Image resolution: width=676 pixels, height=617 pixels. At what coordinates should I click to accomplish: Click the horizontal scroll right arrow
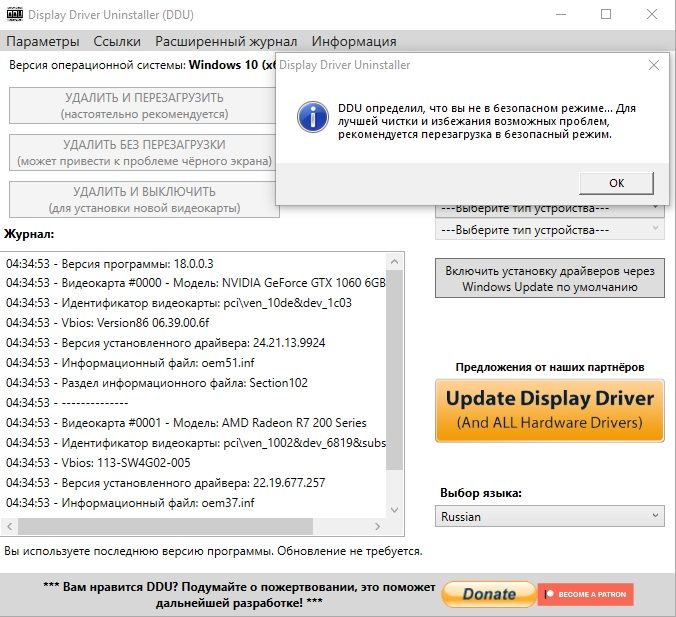point(377,526)
